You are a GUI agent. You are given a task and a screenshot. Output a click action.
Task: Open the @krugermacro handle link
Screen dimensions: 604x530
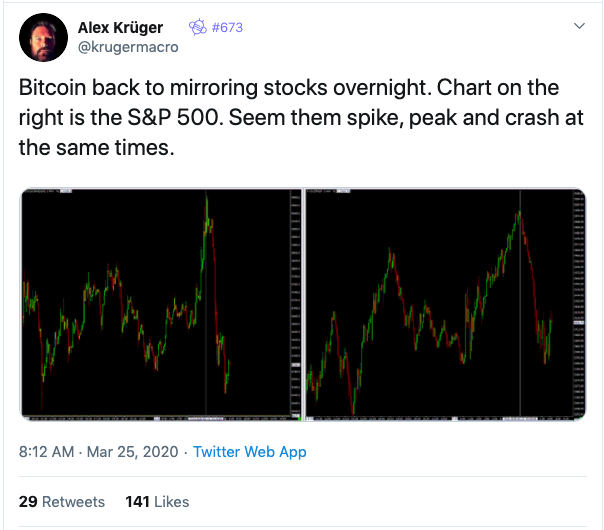coord(128,47)
